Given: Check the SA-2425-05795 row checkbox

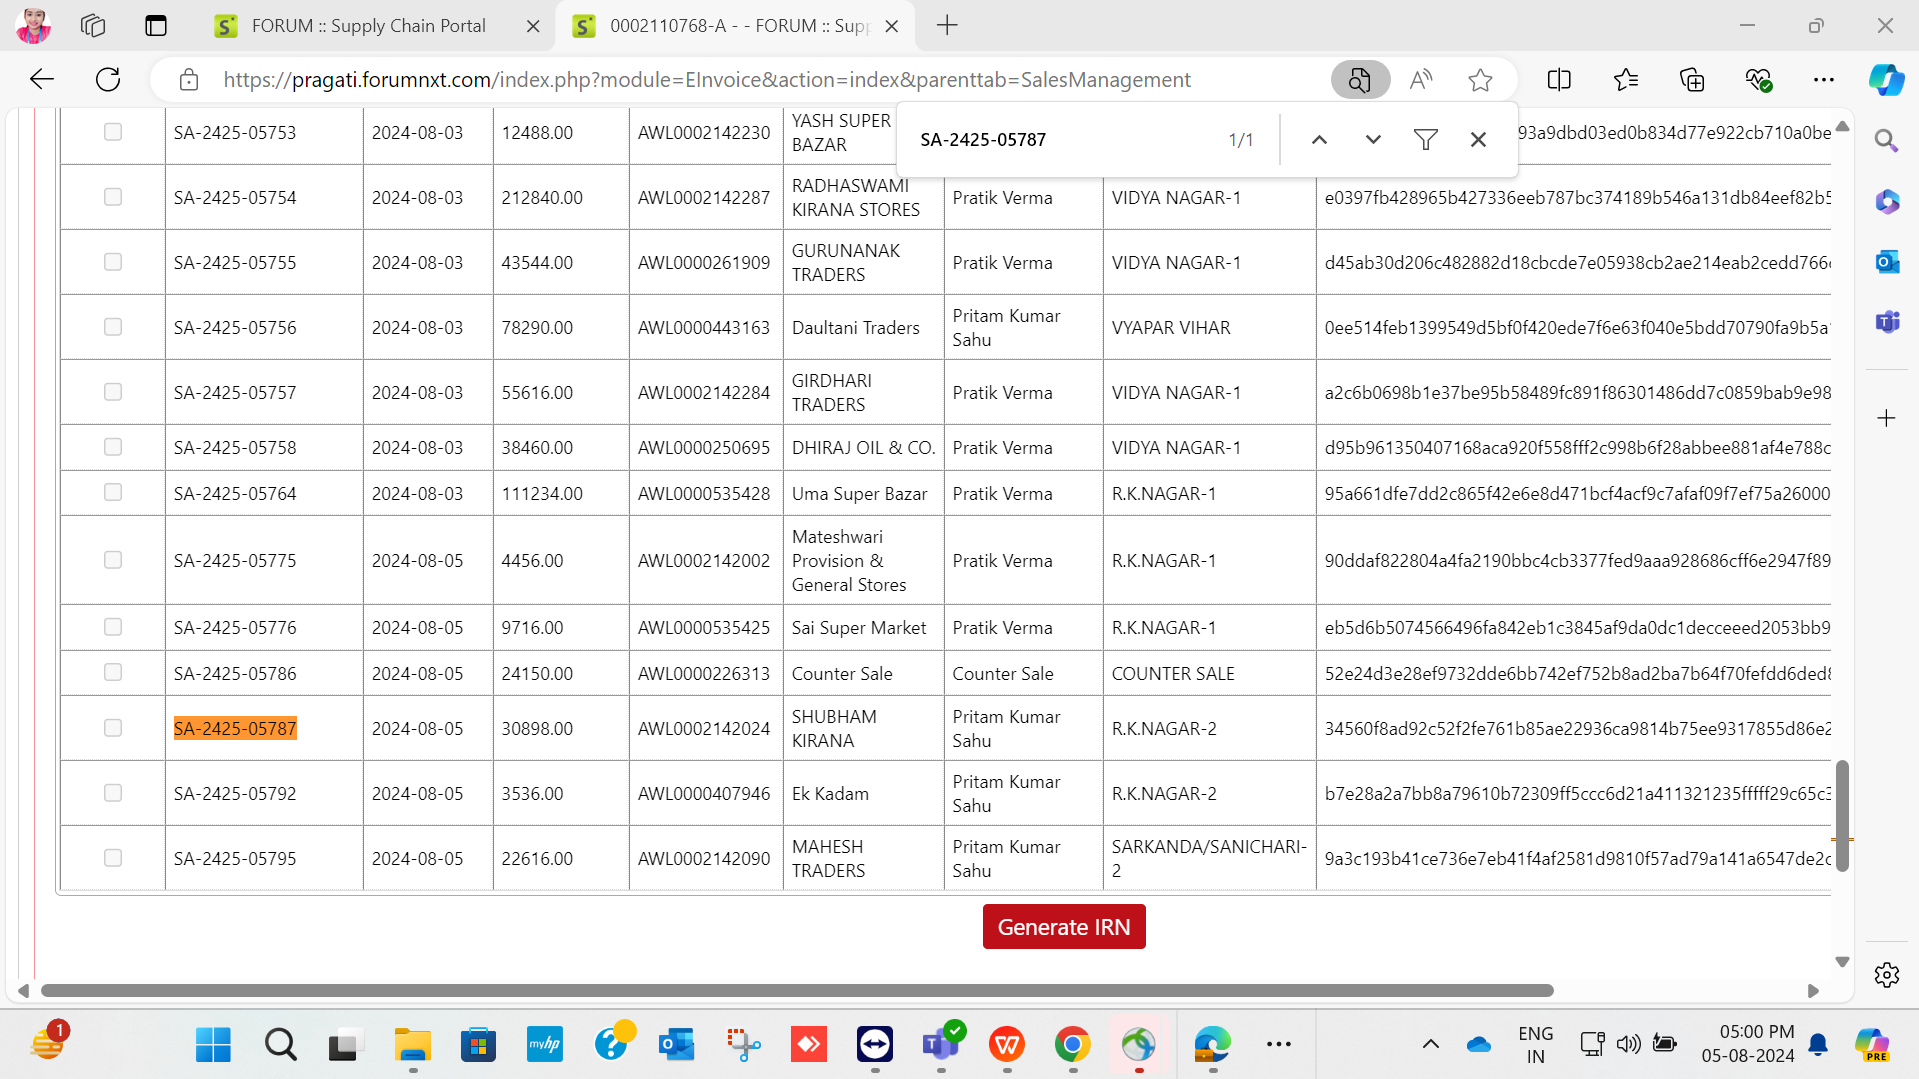Looking at the screenshot, I should pyautogui.click(x=113, y=858).
